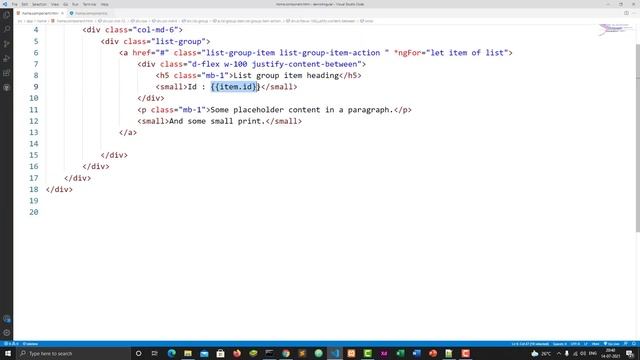Open the weather widget on taskbar
This screenshot has height=360, width=640.
tap(541, 353)
